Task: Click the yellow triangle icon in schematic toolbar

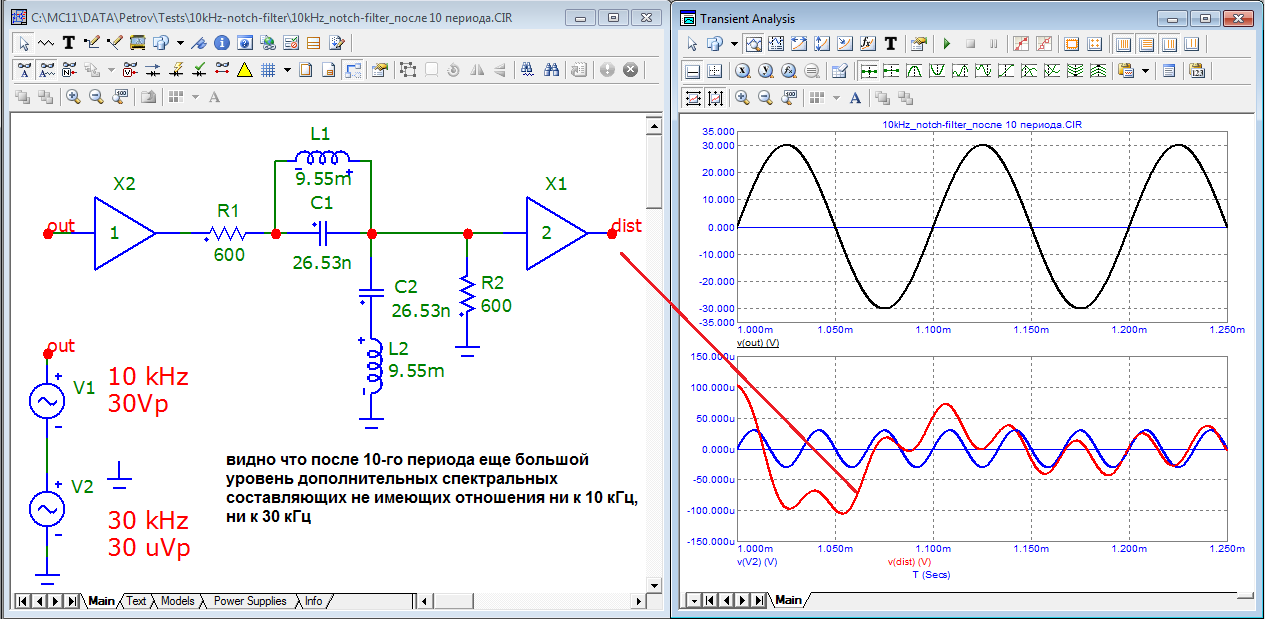Action: (x=244, y=70)
